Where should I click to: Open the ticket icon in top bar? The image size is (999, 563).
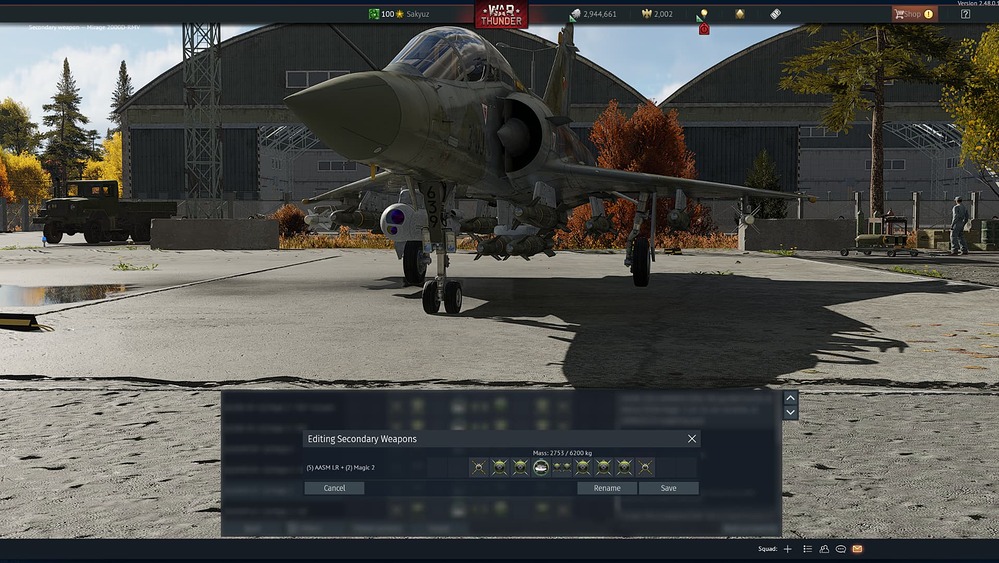[x=775, y=13]
